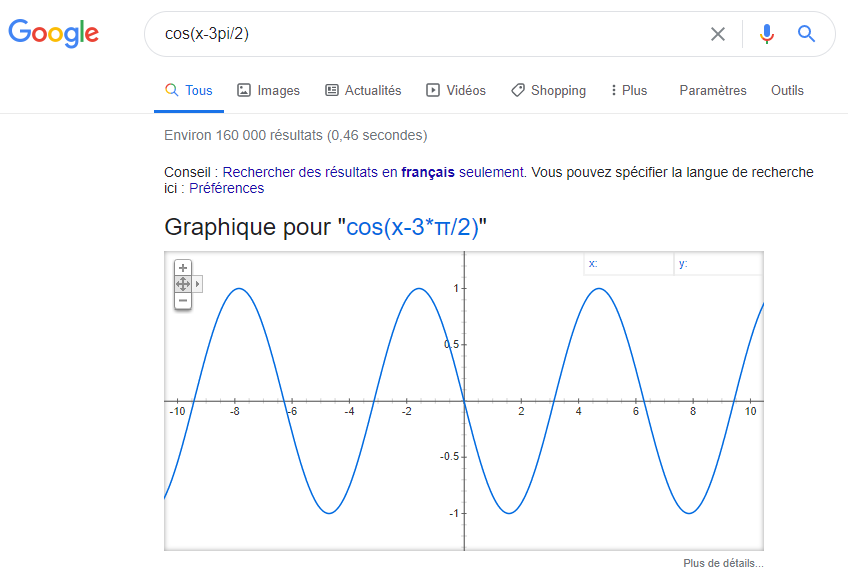This screenshot has height=582, width=848.
Task: Open the Vidéos tab
Action: [455, 90]
